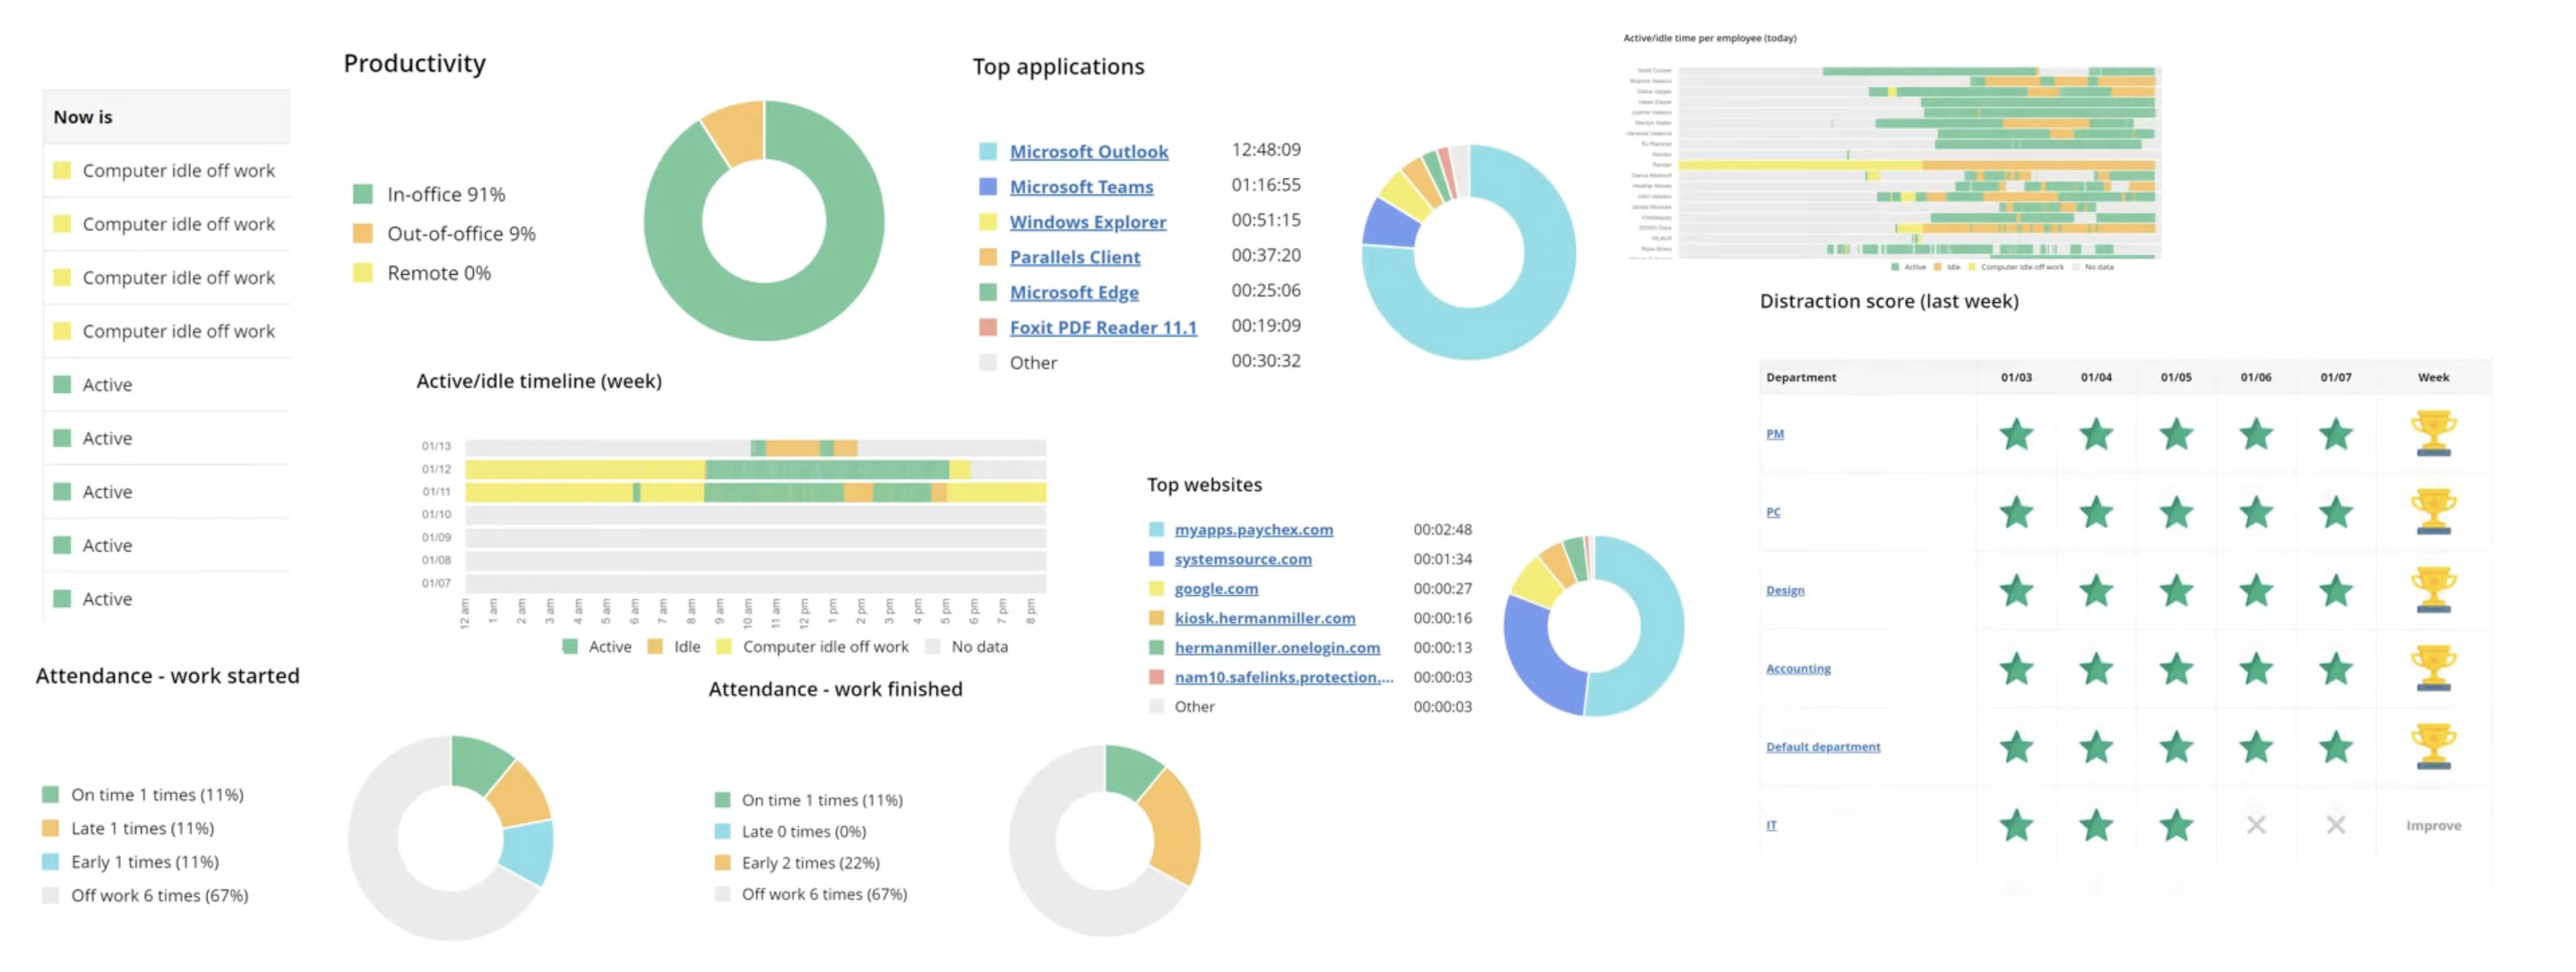The image size is (2576, 972).
Task: Select the first star for IT department
Action: (x=2016, y=825)
